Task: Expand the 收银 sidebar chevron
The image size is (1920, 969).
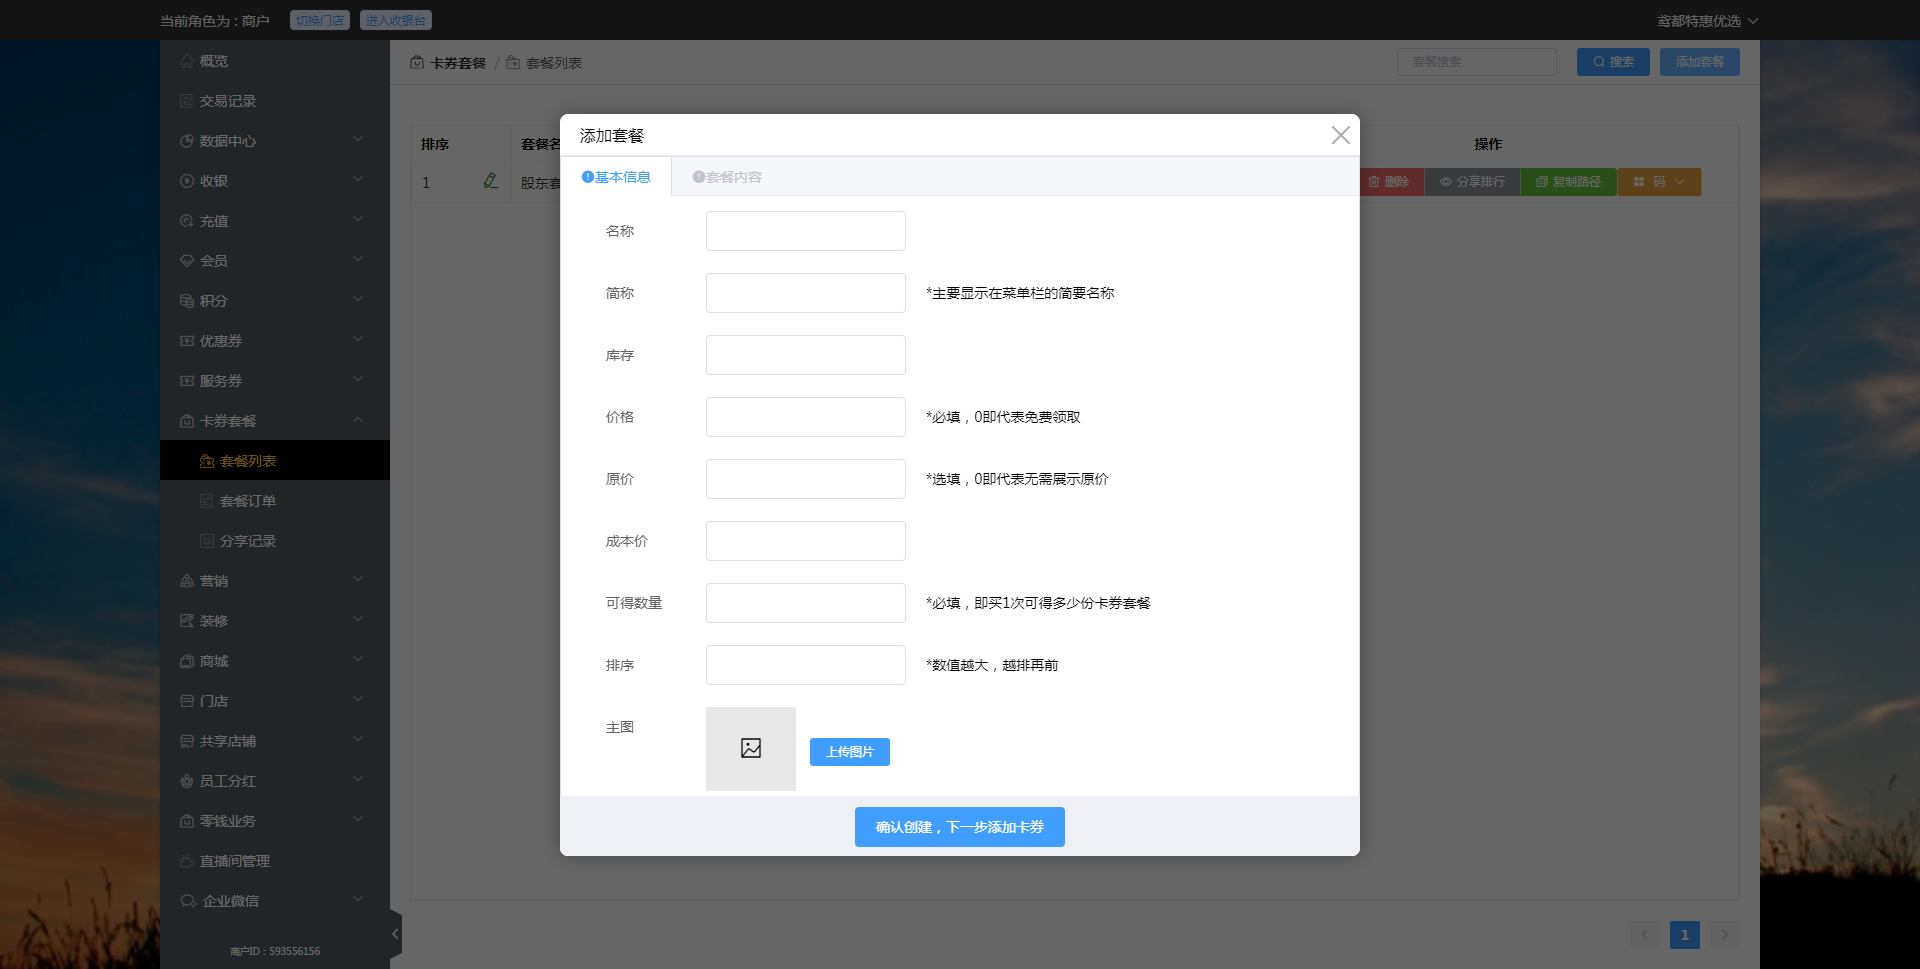Action: (x=358, y=180)
